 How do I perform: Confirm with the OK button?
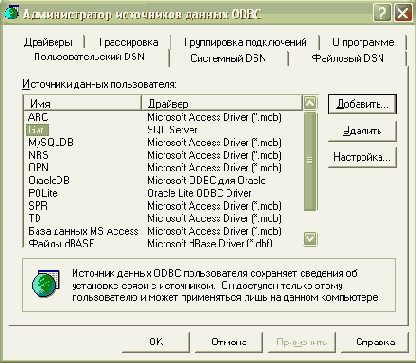[156, 342]
